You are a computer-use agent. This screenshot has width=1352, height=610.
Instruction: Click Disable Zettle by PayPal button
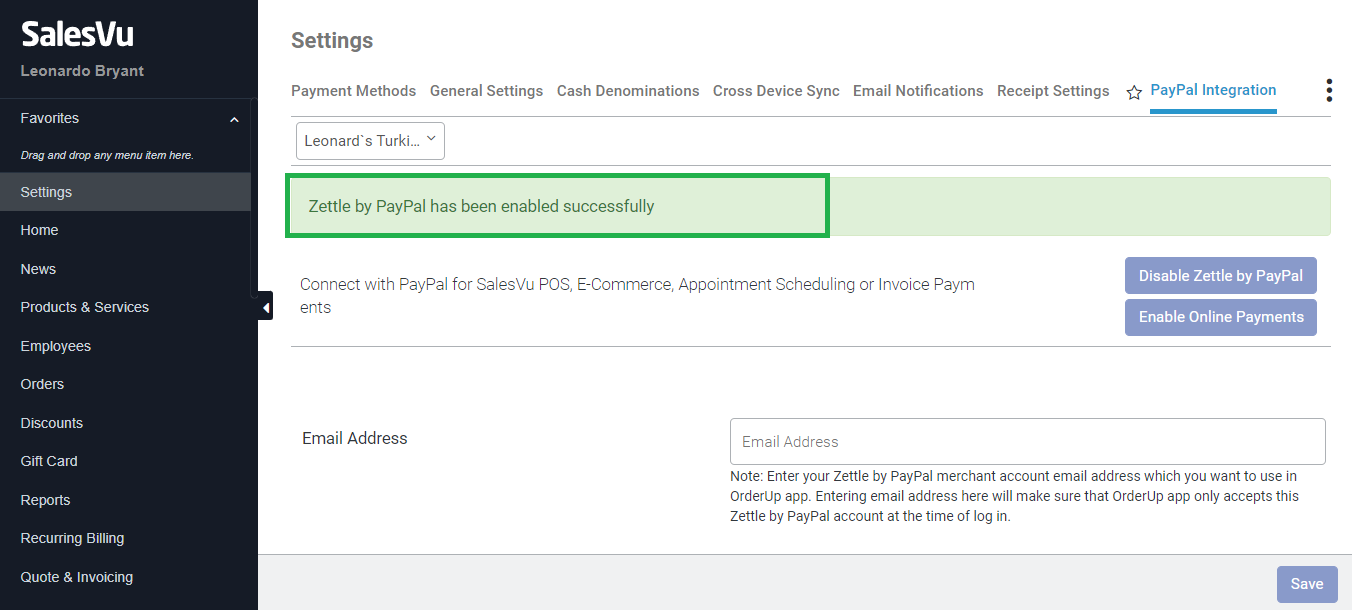pyautogui.click(x=1220, y=276)
